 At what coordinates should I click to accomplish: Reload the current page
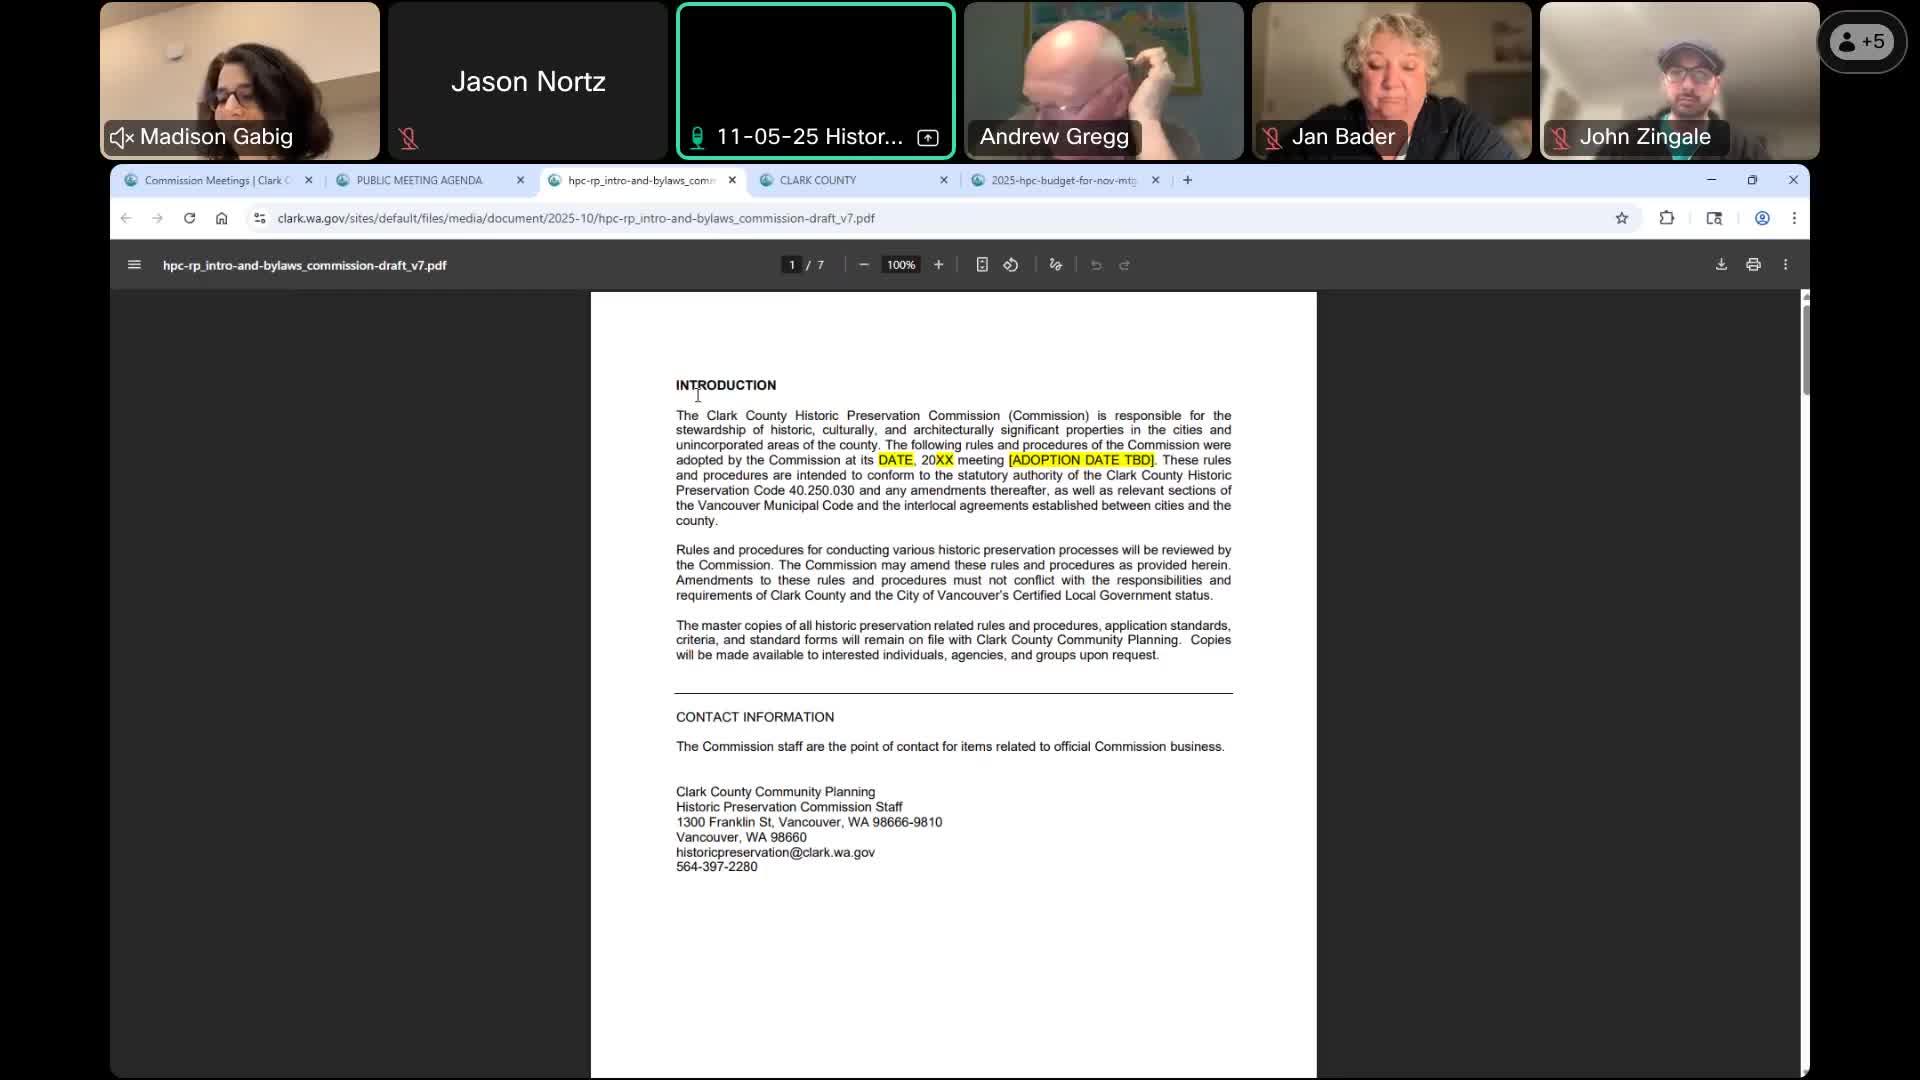(x=189, y=218)
